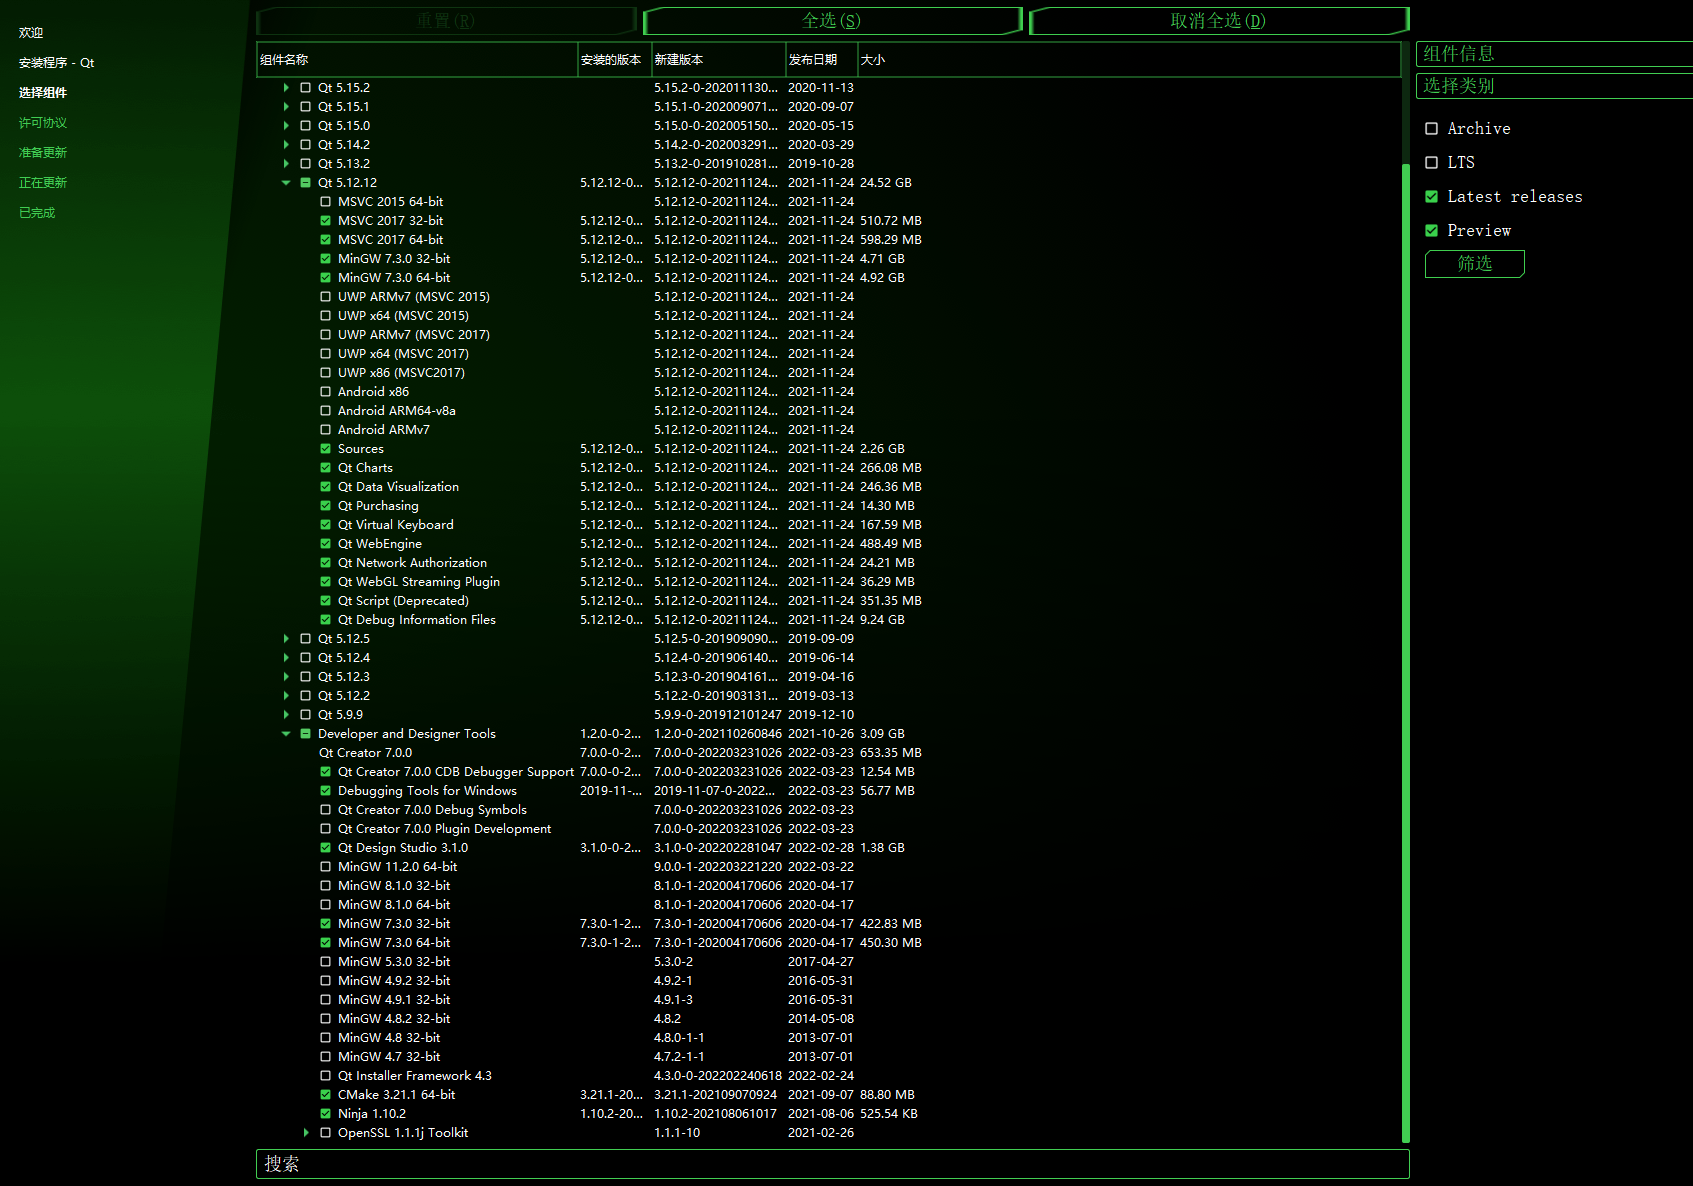The width and height of the screenshot is (1693, 1186).
Task: Select the 正在更新 step
Action: coord(43,183)
